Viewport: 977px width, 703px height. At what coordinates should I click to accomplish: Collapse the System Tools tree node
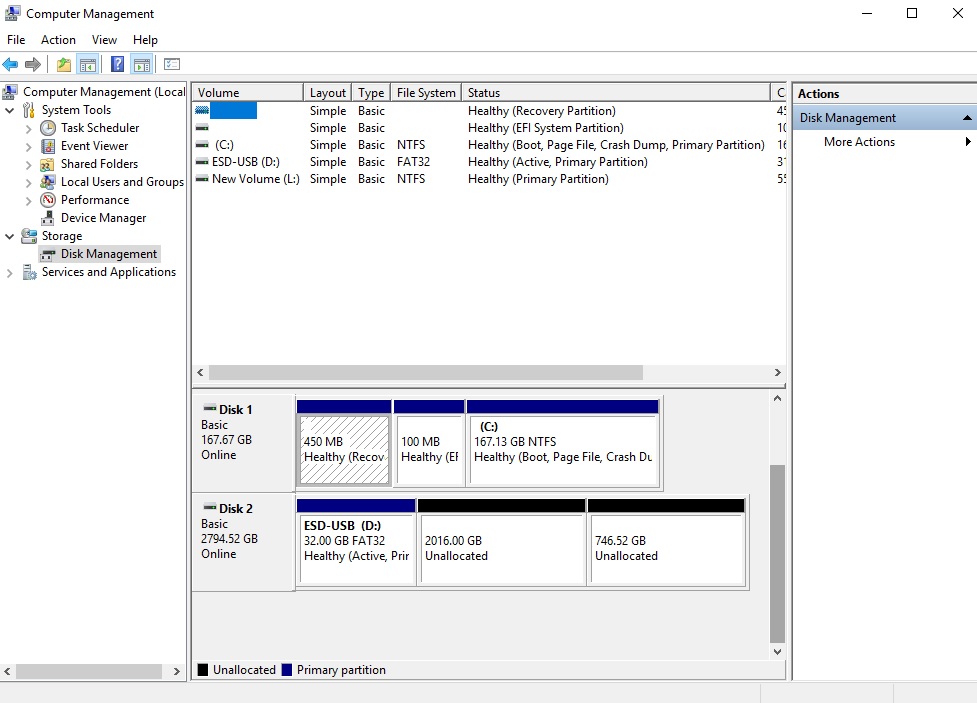9,110
